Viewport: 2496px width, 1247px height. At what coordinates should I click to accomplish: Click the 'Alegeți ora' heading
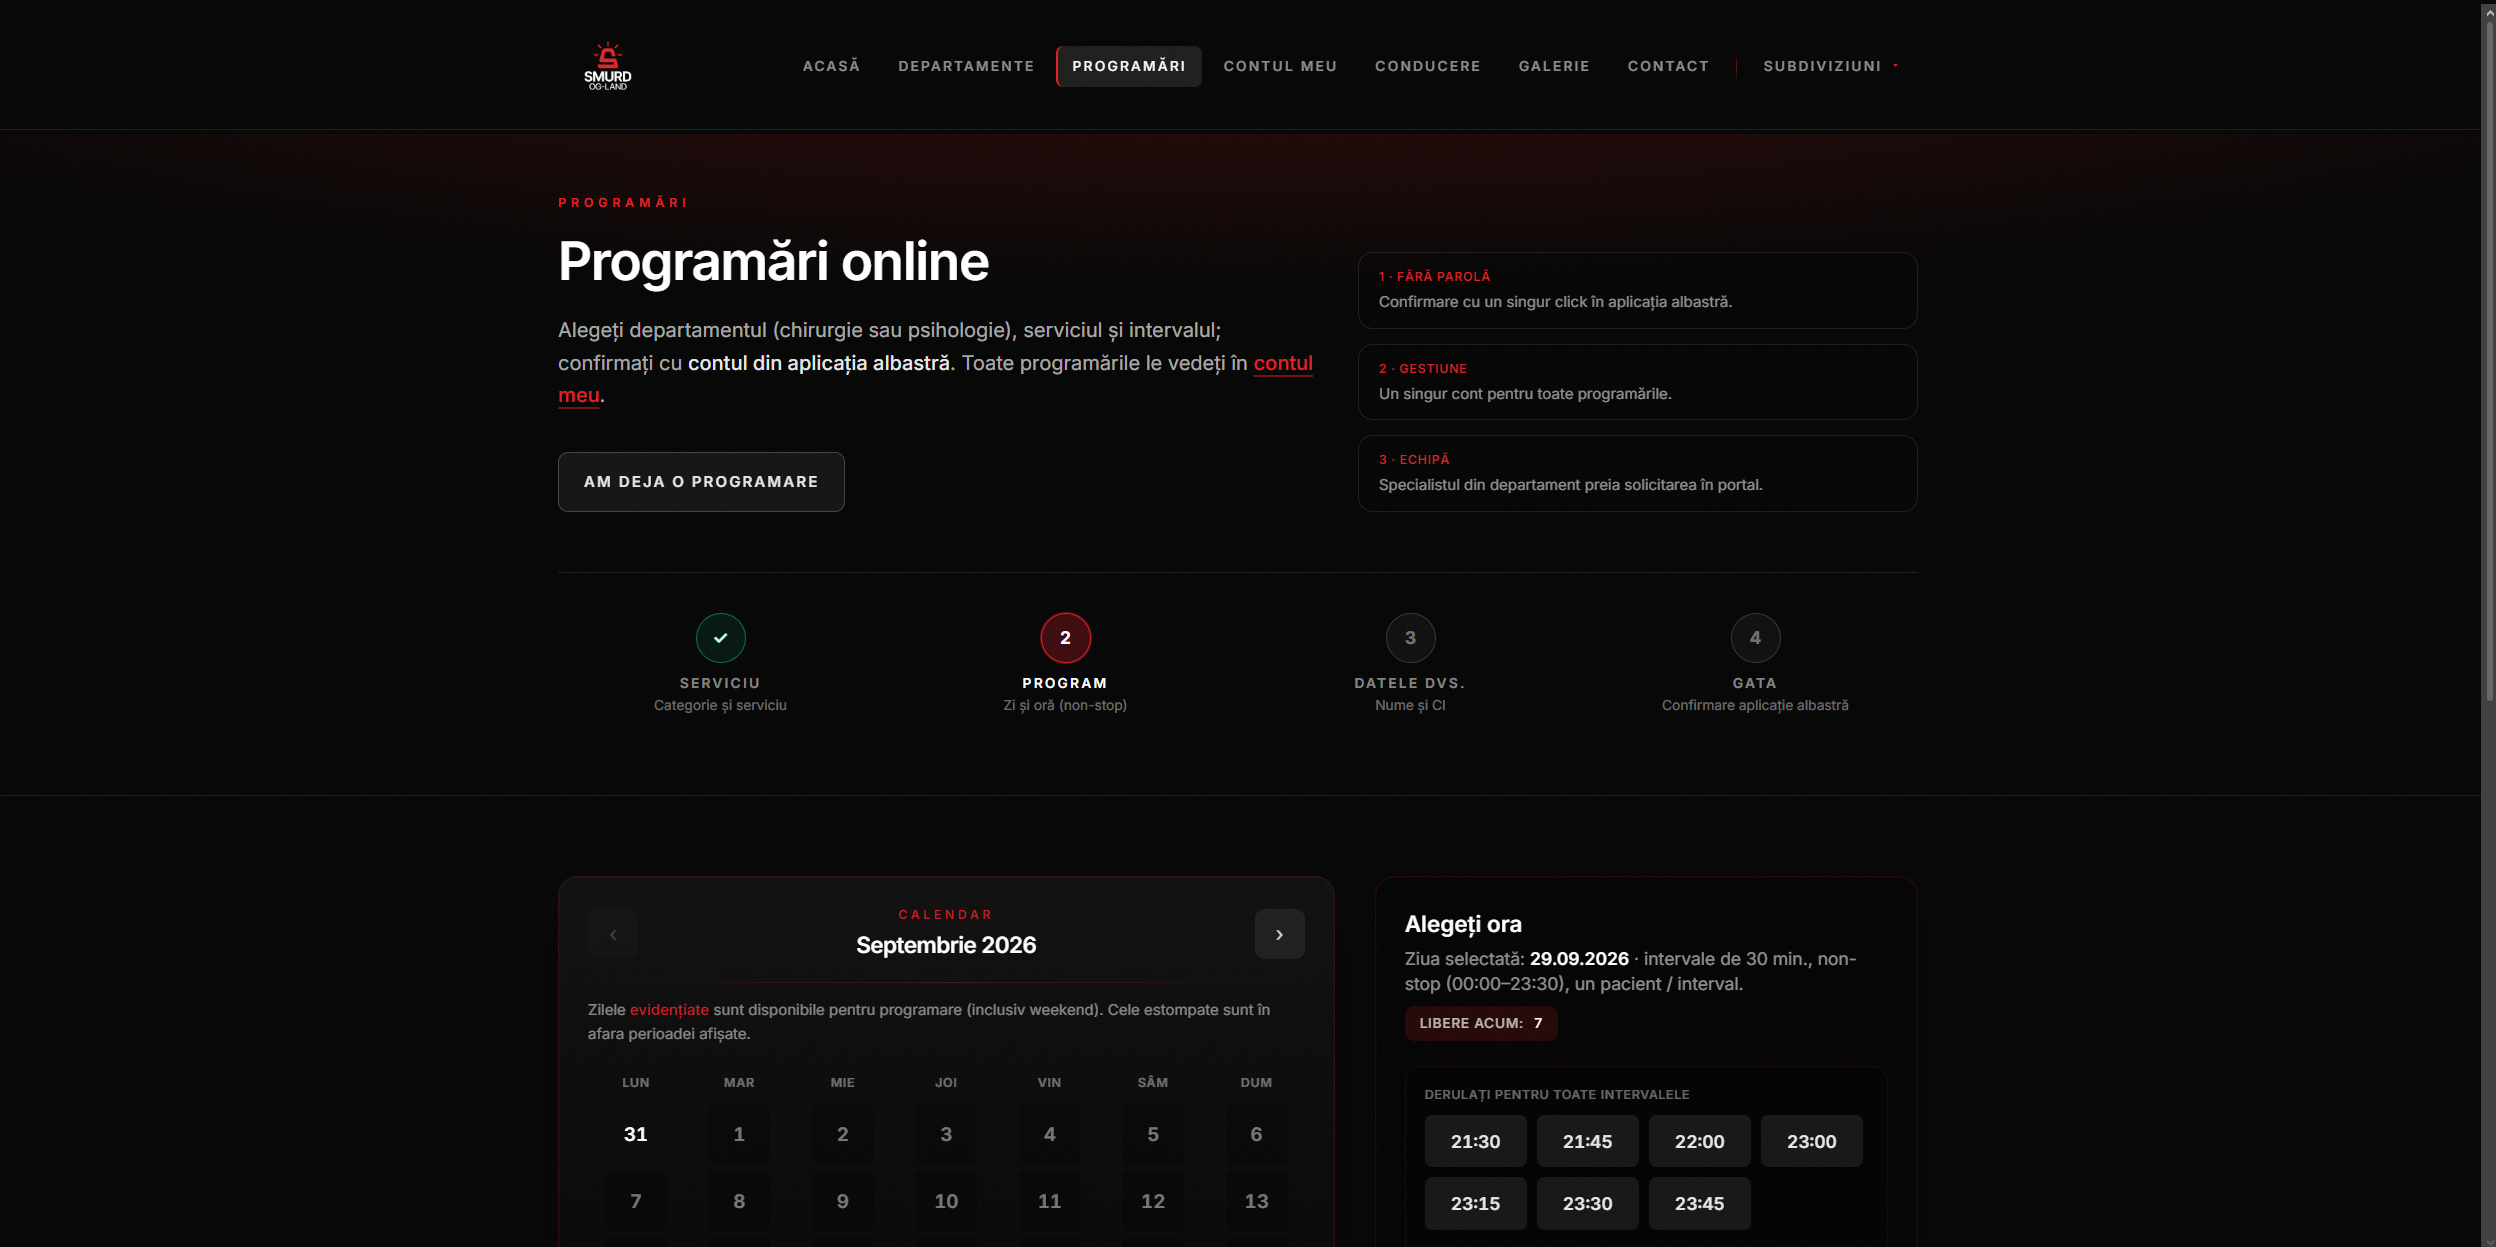point(1463,924)
